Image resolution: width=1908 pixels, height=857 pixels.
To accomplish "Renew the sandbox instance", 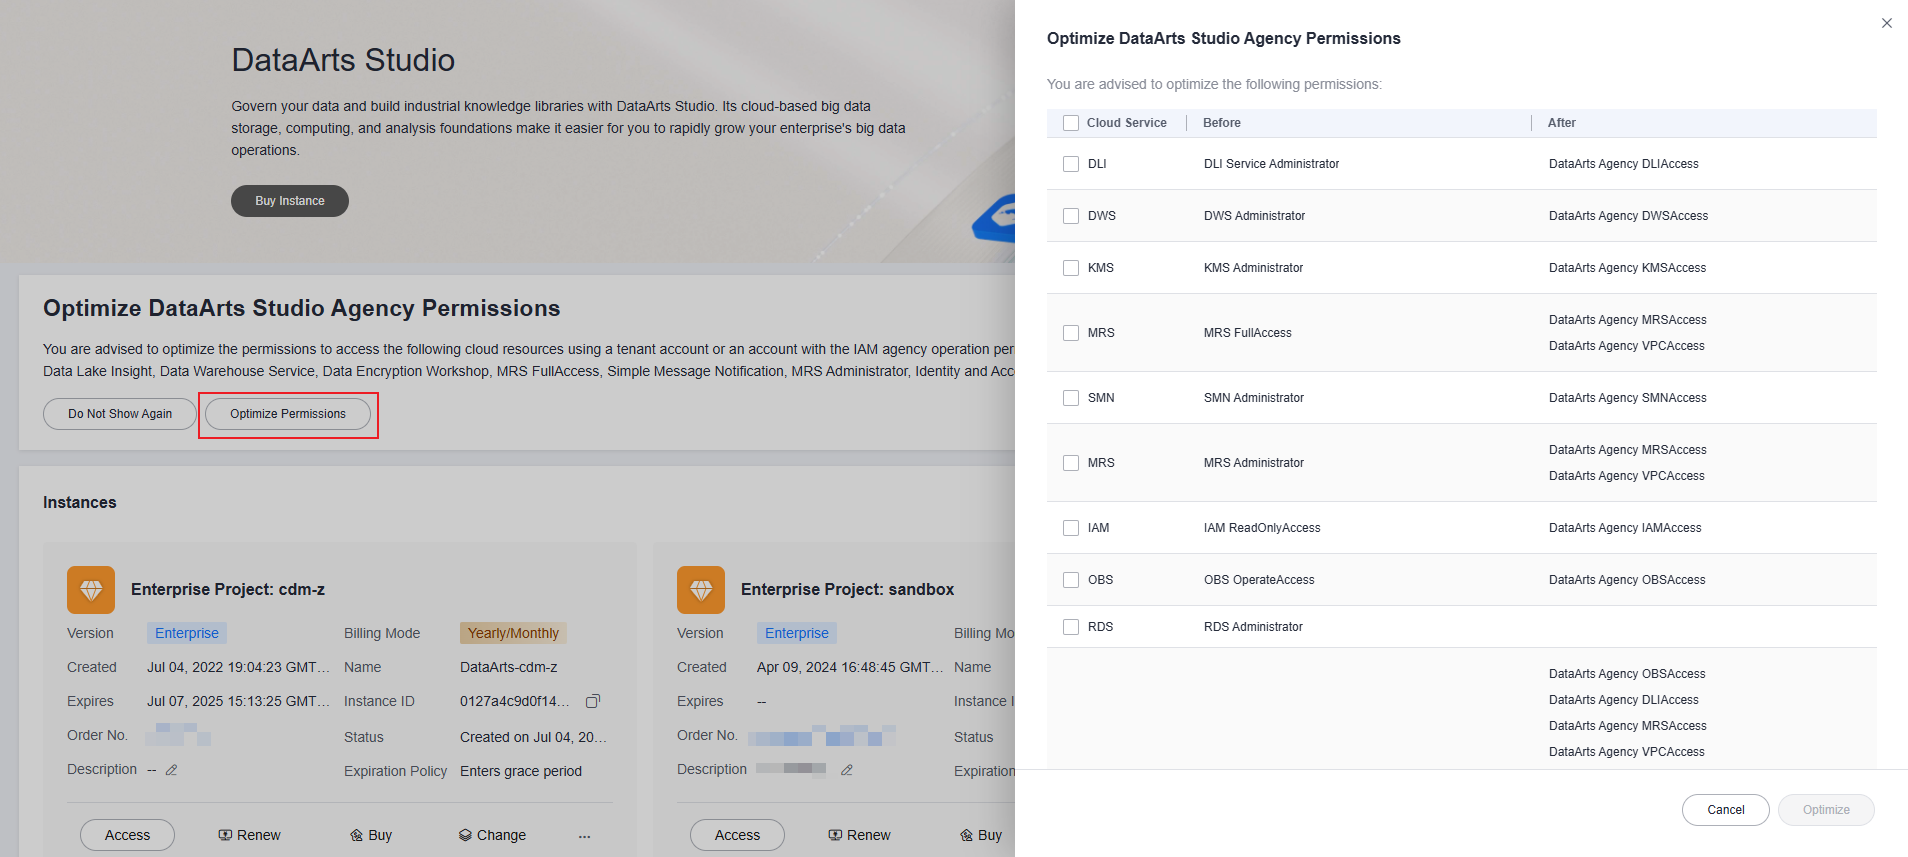I will click(x=859, y=835).
